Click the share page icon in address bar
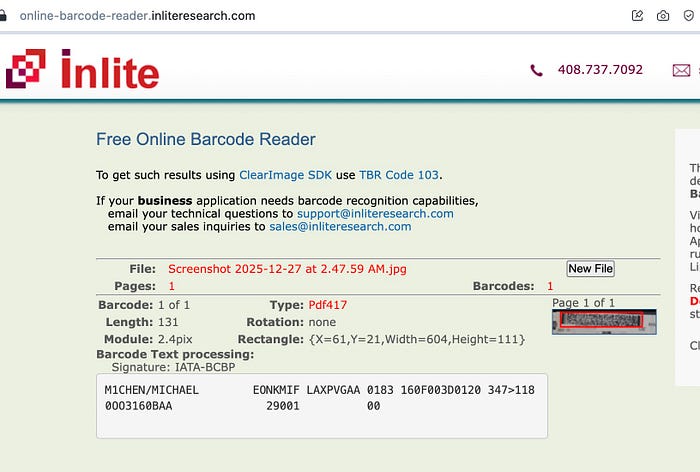This screenshot has height=472, width=700. coord(638,16)
